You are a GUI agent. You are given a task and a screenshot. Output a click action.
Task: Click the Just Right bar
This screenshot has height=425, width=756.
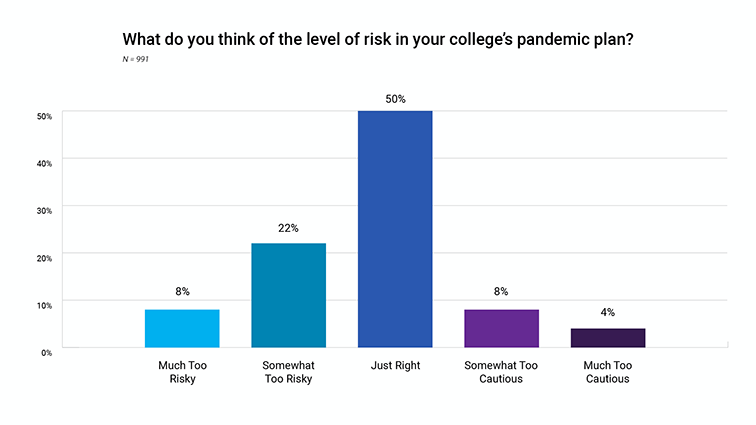point(395,229)
